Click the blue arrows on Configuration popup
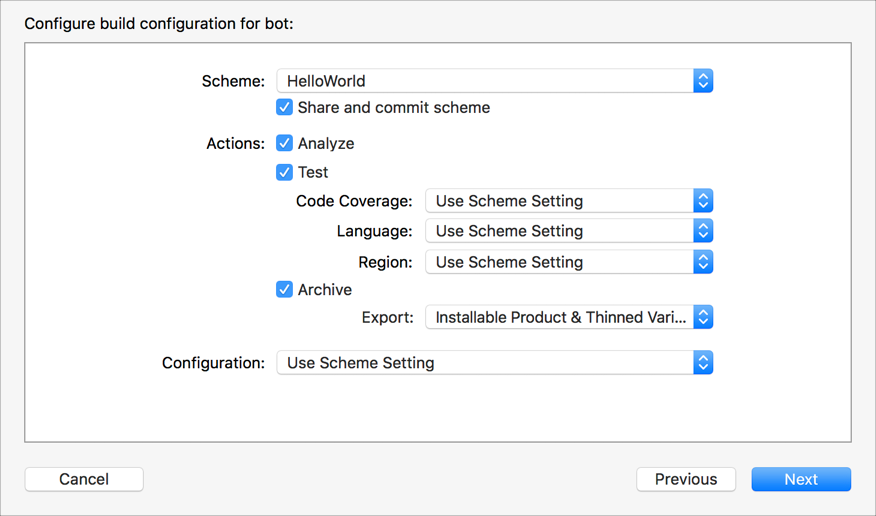The height and width of the screenshot is (516, 876). pyautogui.click(x=703, y=363)
